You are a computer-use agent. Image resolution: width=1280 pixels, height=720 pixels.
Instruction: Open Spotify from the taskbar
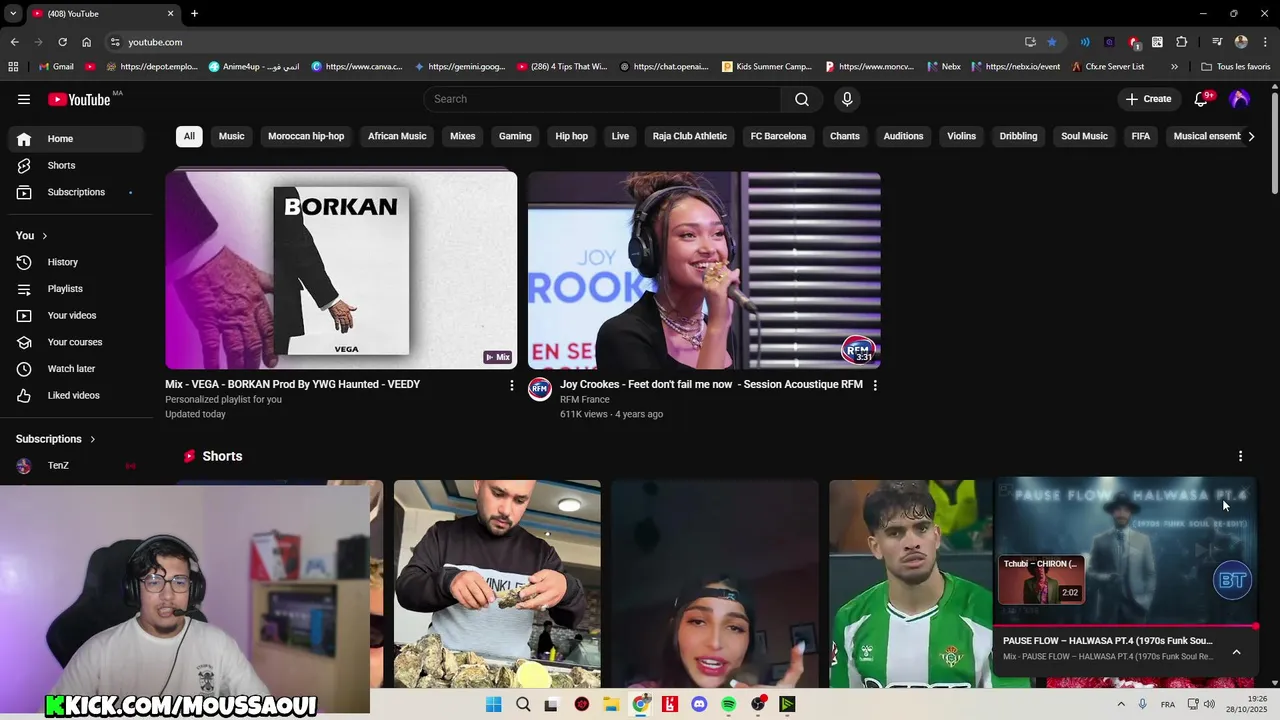[x=728, y=704]
